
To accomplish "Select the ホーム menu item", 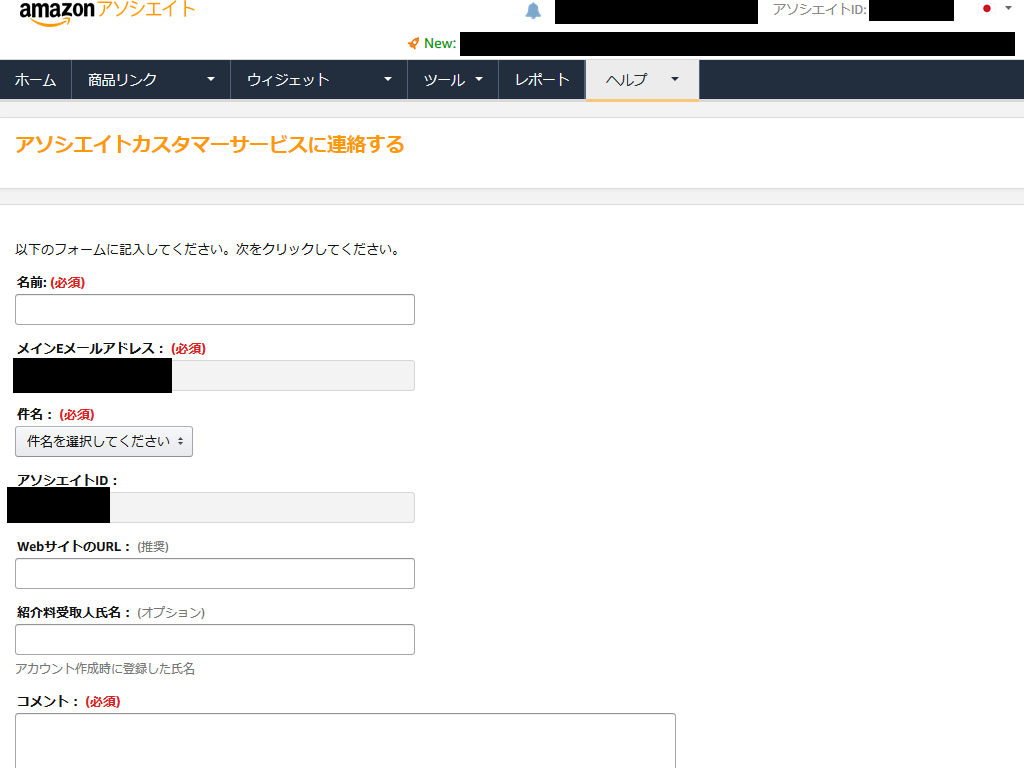I will (35, 79).
